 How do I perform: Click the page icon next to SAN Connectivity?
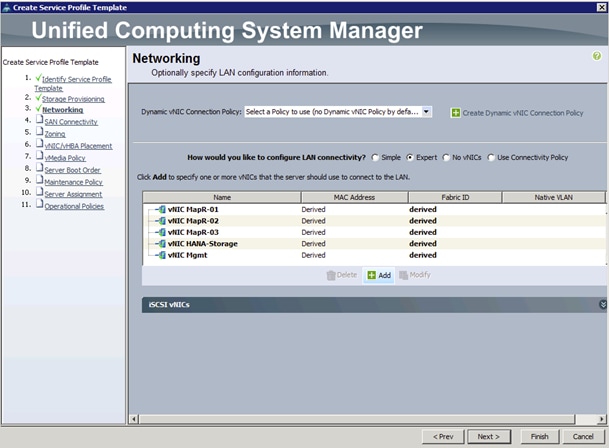pyautogui.click(x=39, y=119)
